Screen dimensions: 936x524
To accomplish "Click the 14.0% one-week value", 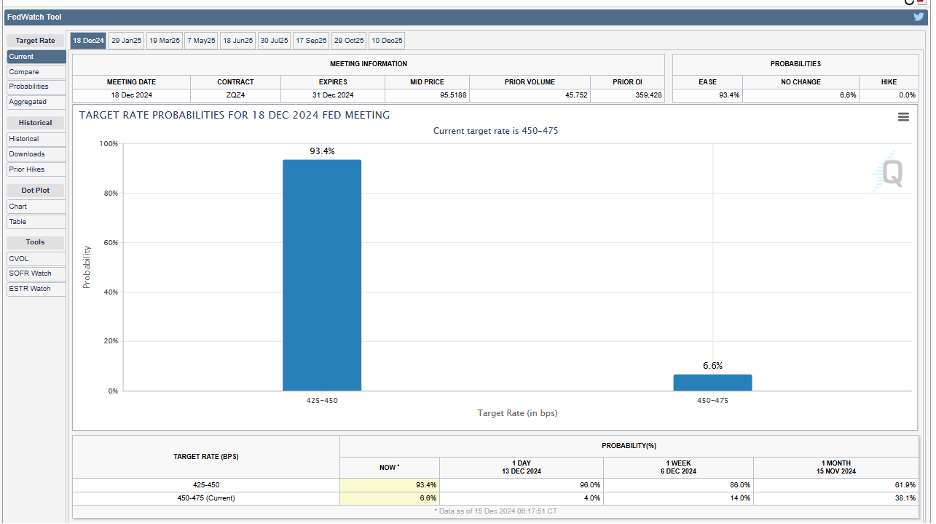I will coord(740,498).
